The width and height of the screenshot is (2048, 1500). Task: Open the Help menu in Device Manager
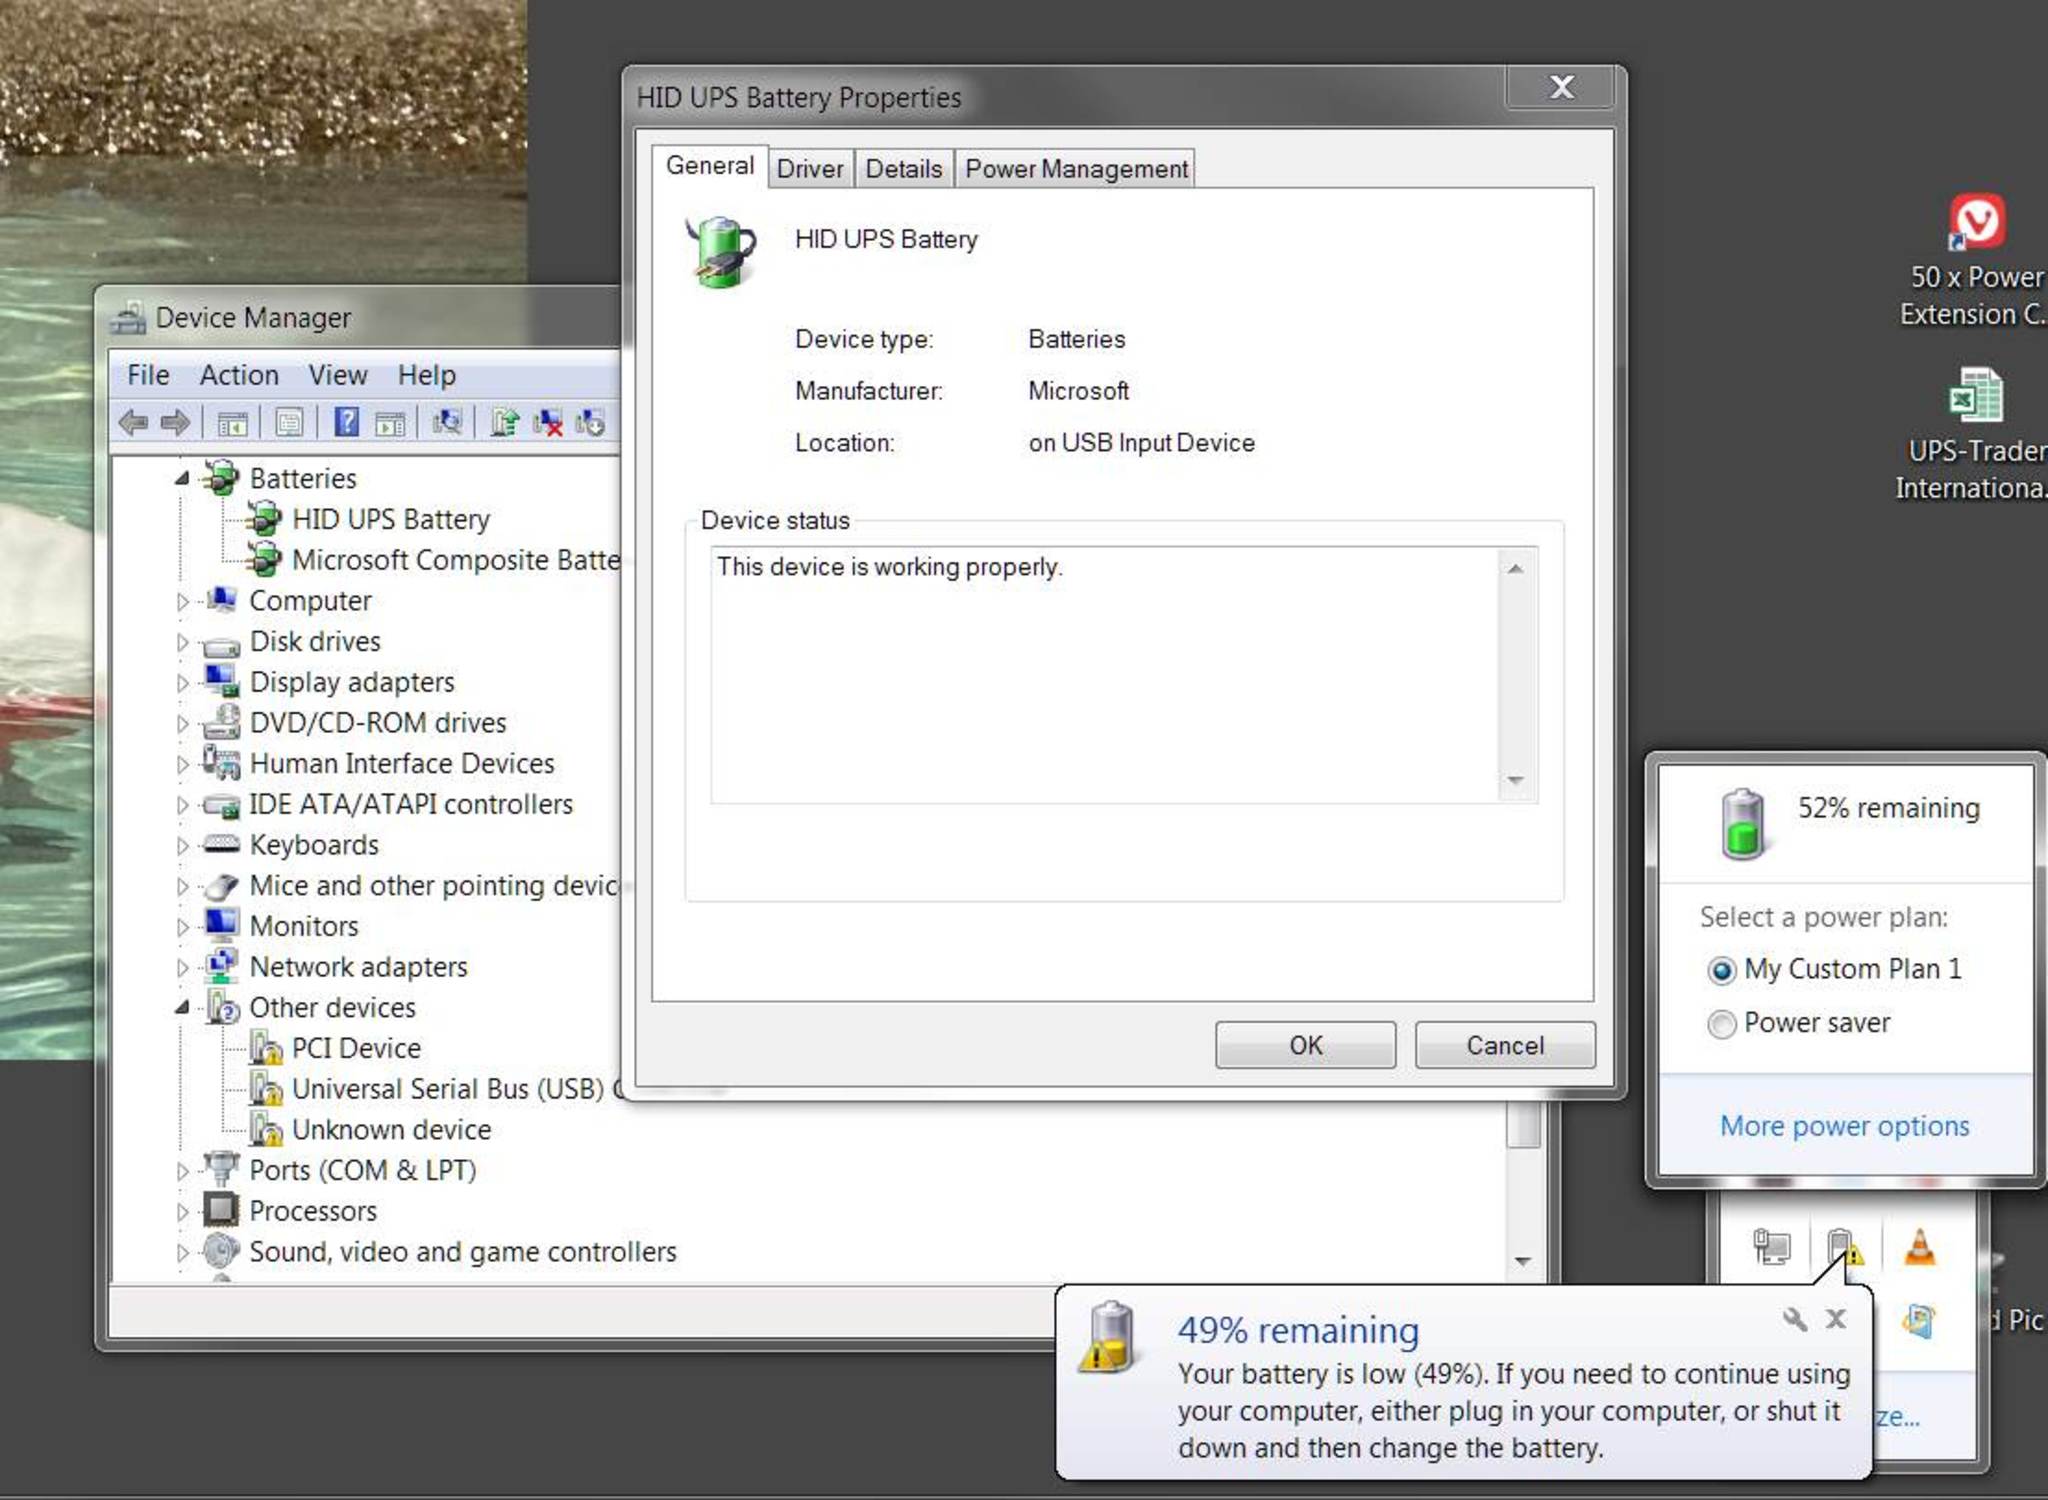click(427, 375)
